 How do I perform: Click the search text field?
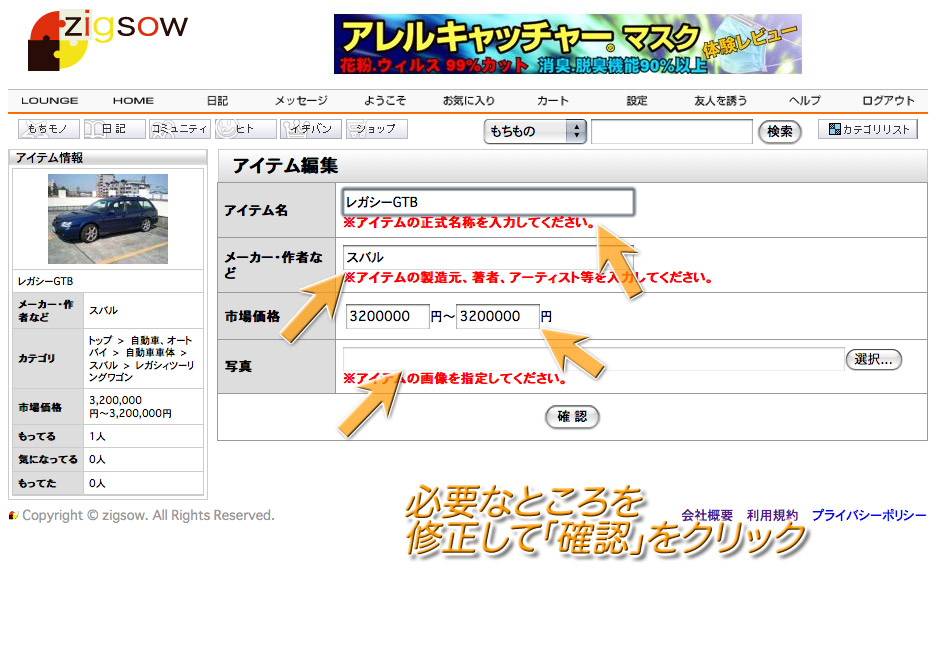[672, 131]
